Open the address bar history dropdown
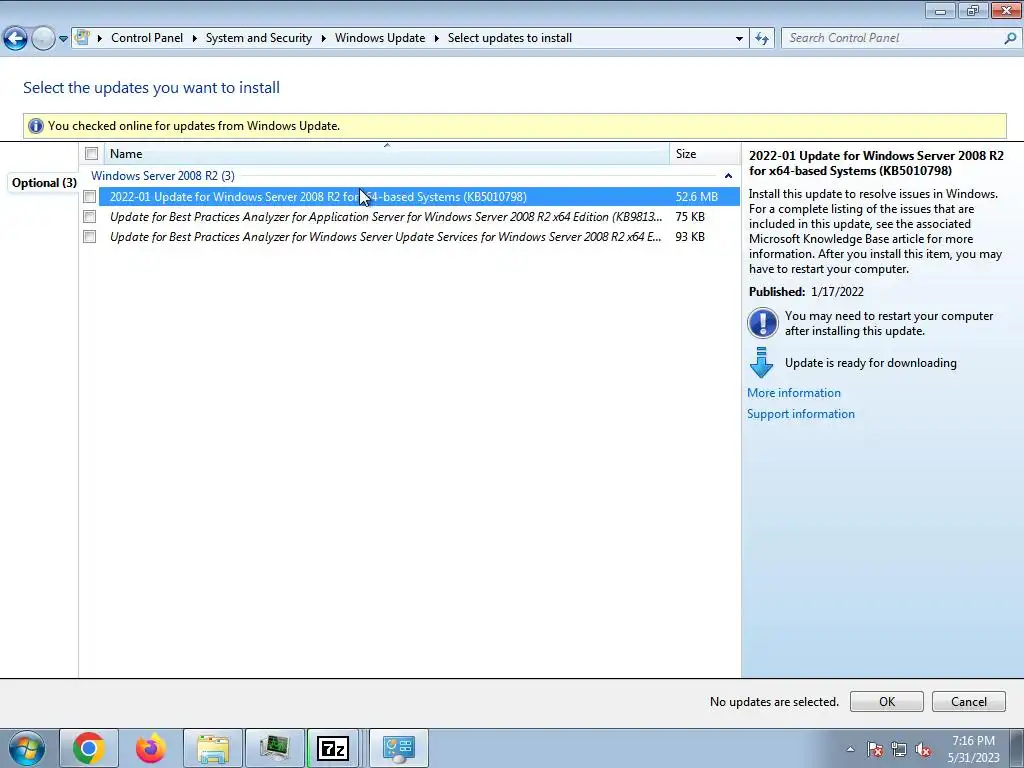Image resolution: width=1024 pixels, height=768 pixels. tap(739, 38)
